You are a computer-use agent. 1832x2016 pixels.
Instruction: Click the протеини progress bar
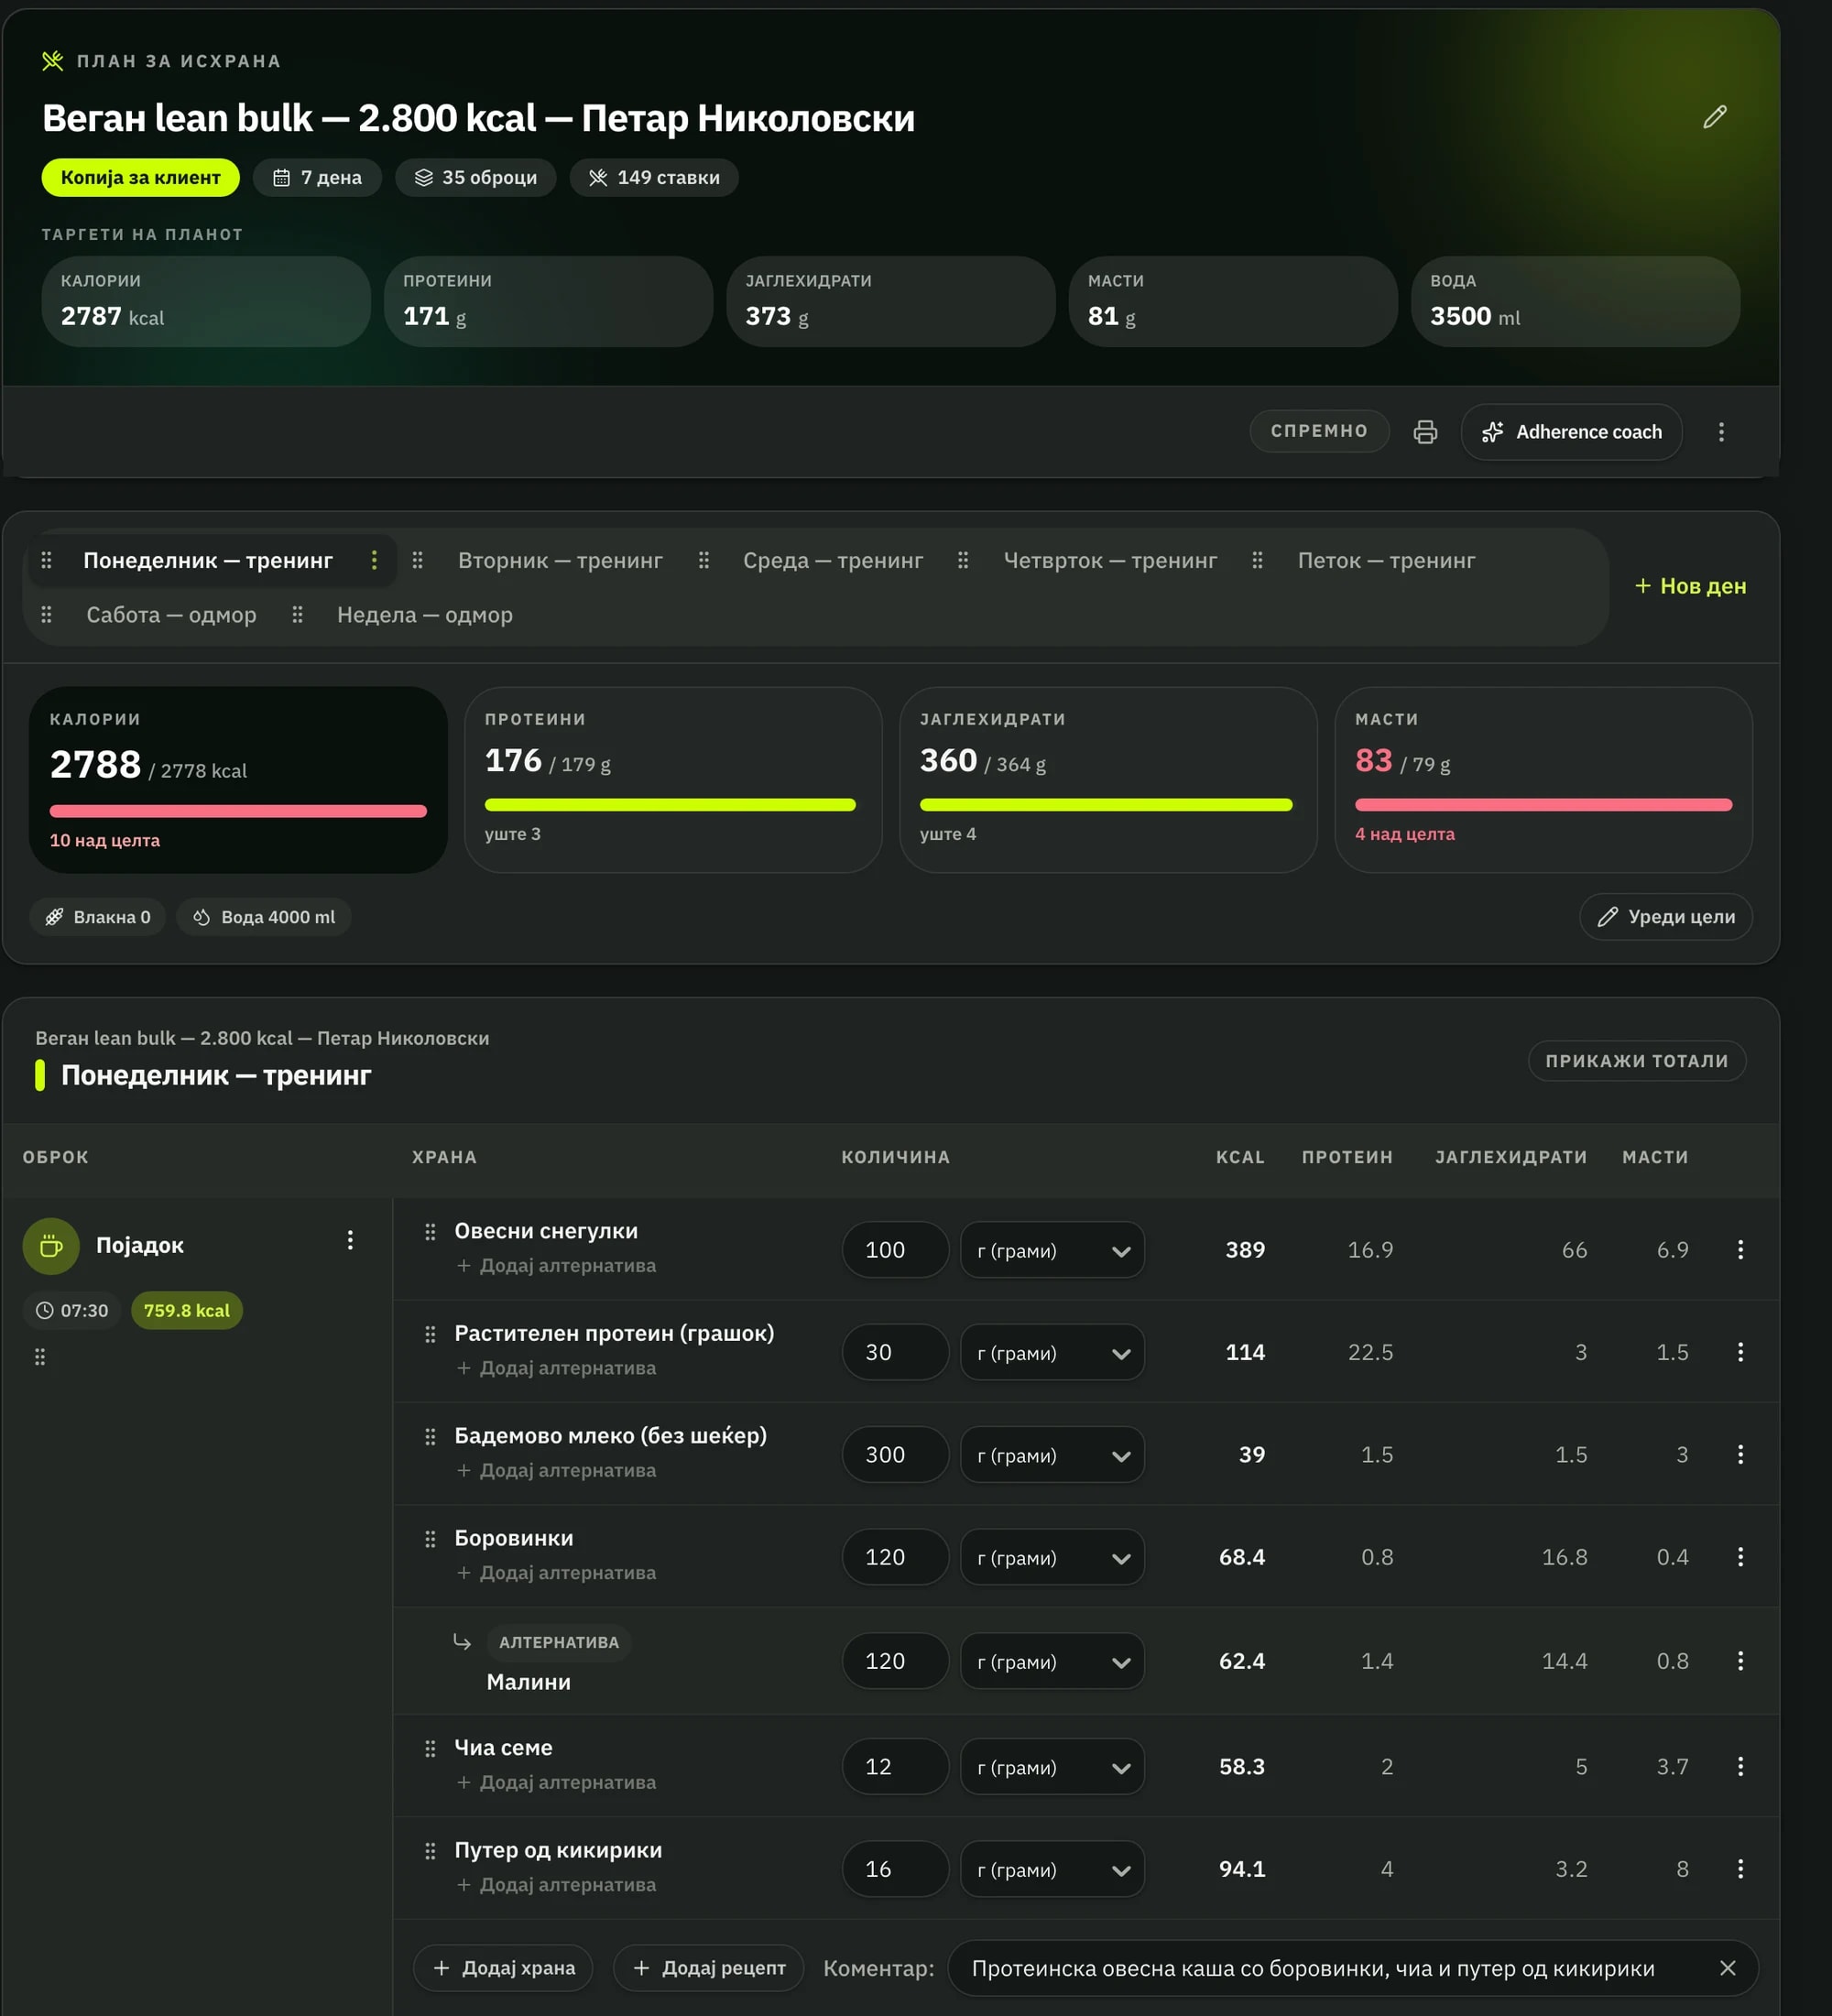click(x=670, y=805)
